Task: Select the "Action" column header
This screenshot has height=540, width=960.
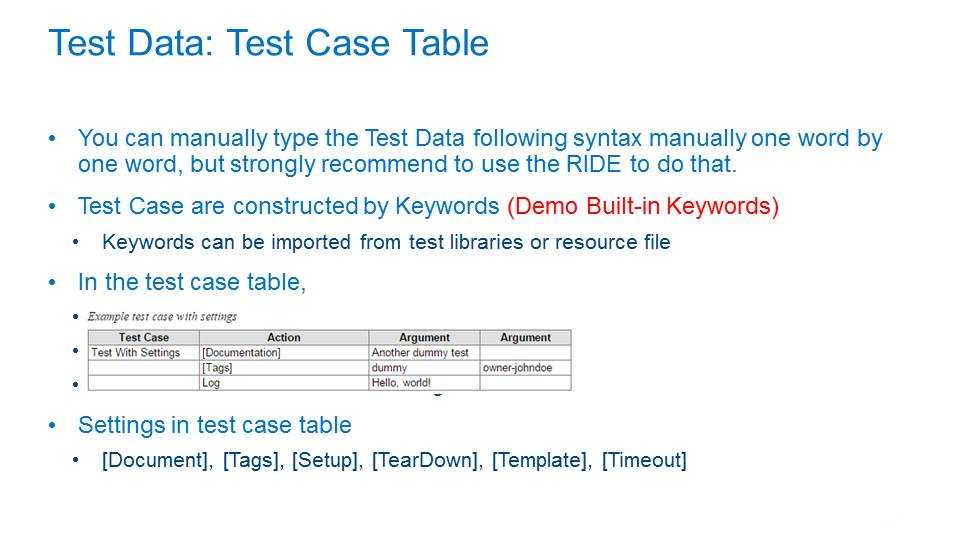Action: 283,338
